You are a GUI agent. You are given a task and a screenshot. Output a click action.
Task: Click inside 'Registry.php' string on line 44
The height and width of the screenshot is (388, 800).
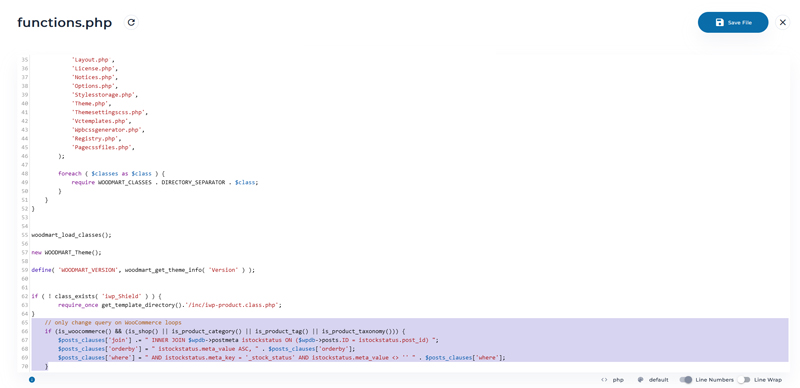(95, 138)
